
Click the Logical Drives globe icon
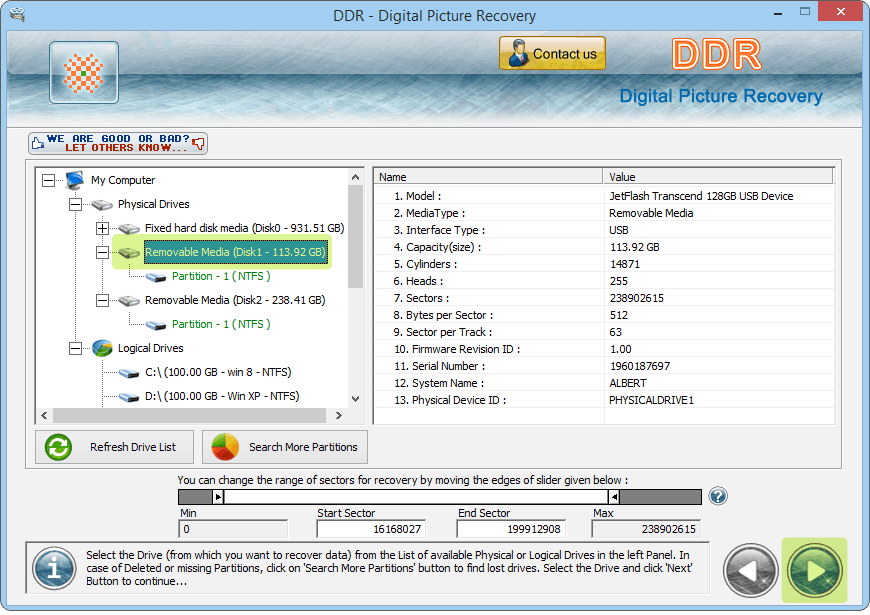[102, 348]
